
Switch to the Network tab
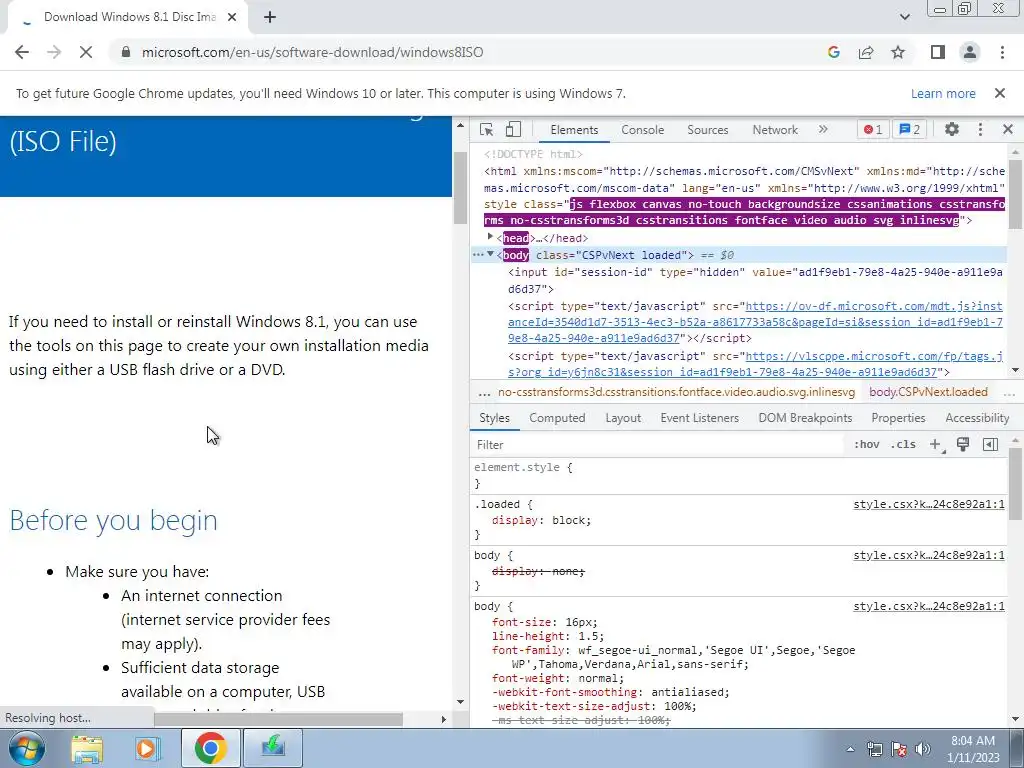point(775,129)
